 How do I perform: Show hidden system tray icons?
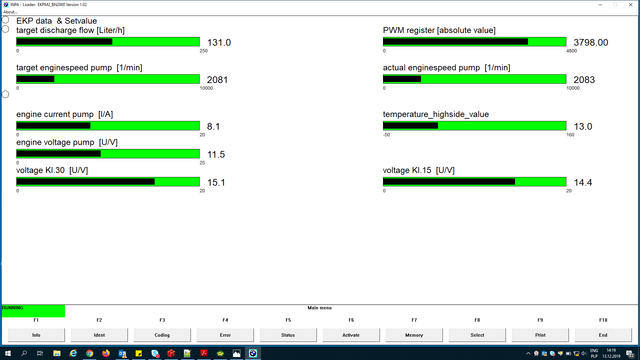coord(528,353)
